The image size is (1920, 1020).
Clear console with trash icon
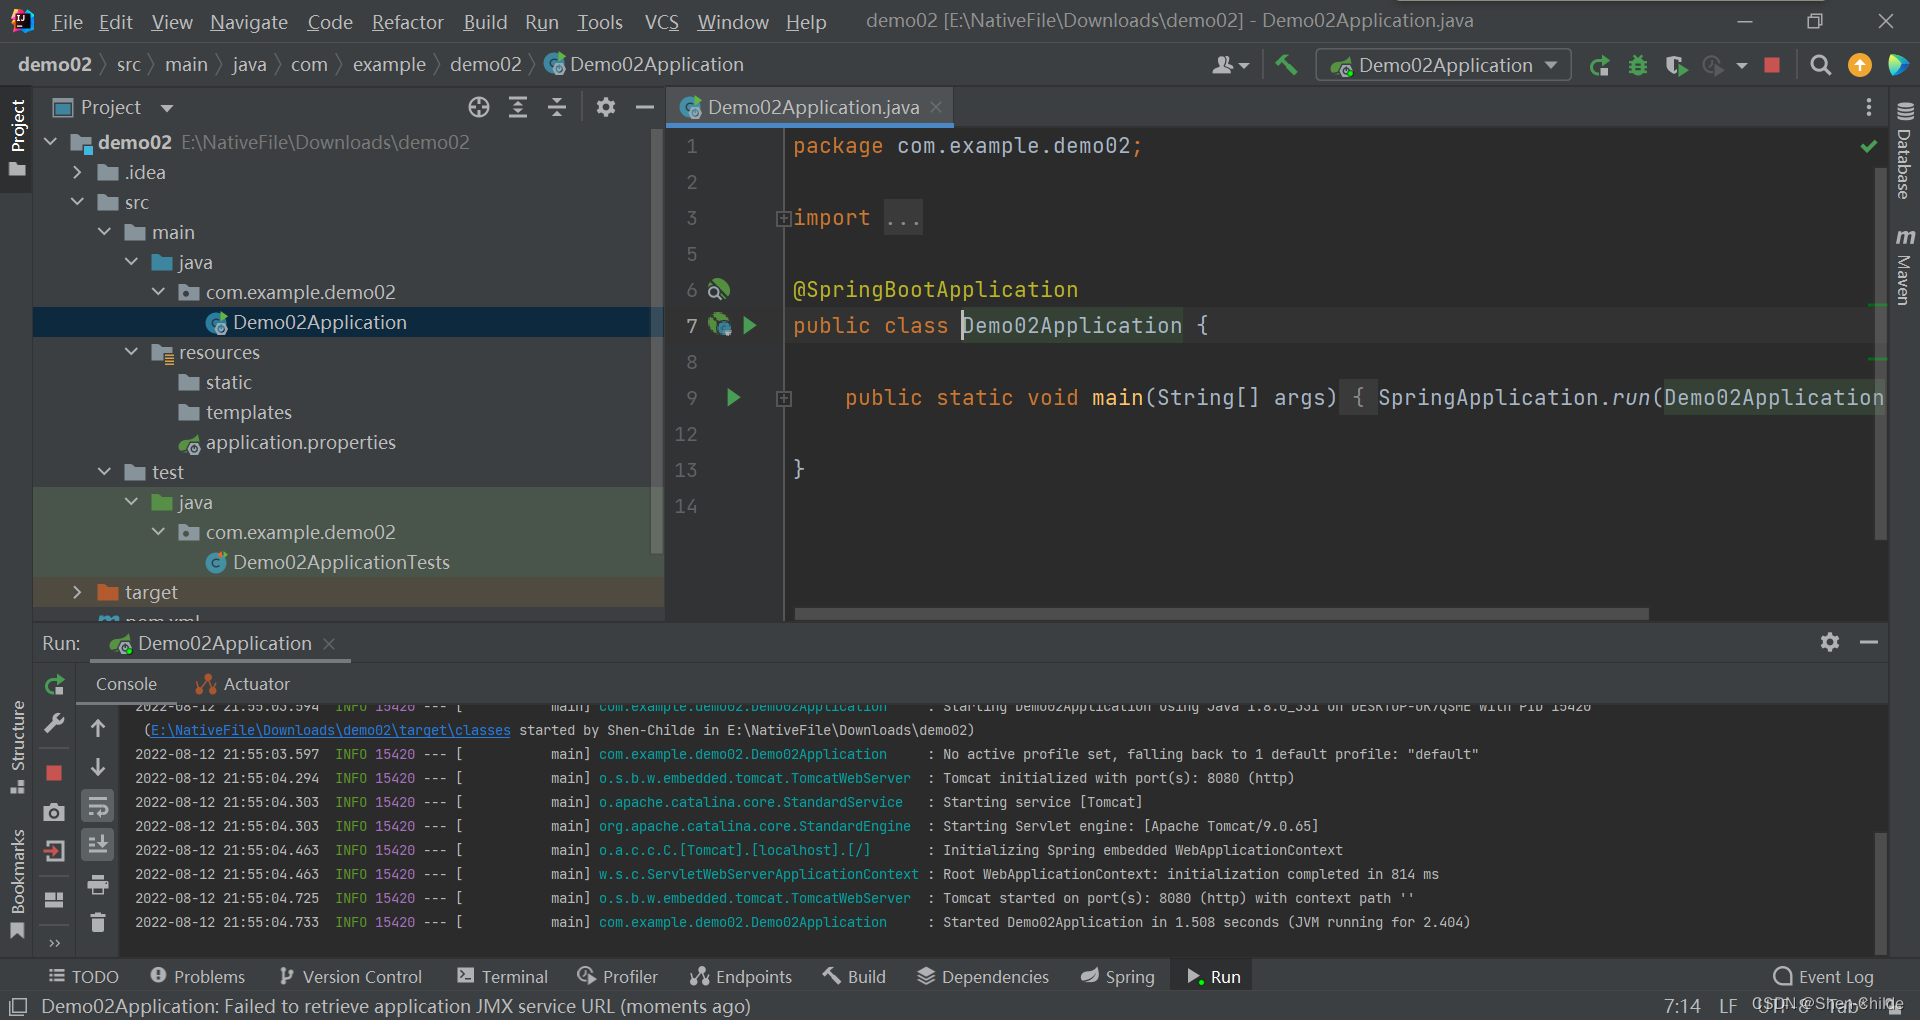(x=98, y=922)
